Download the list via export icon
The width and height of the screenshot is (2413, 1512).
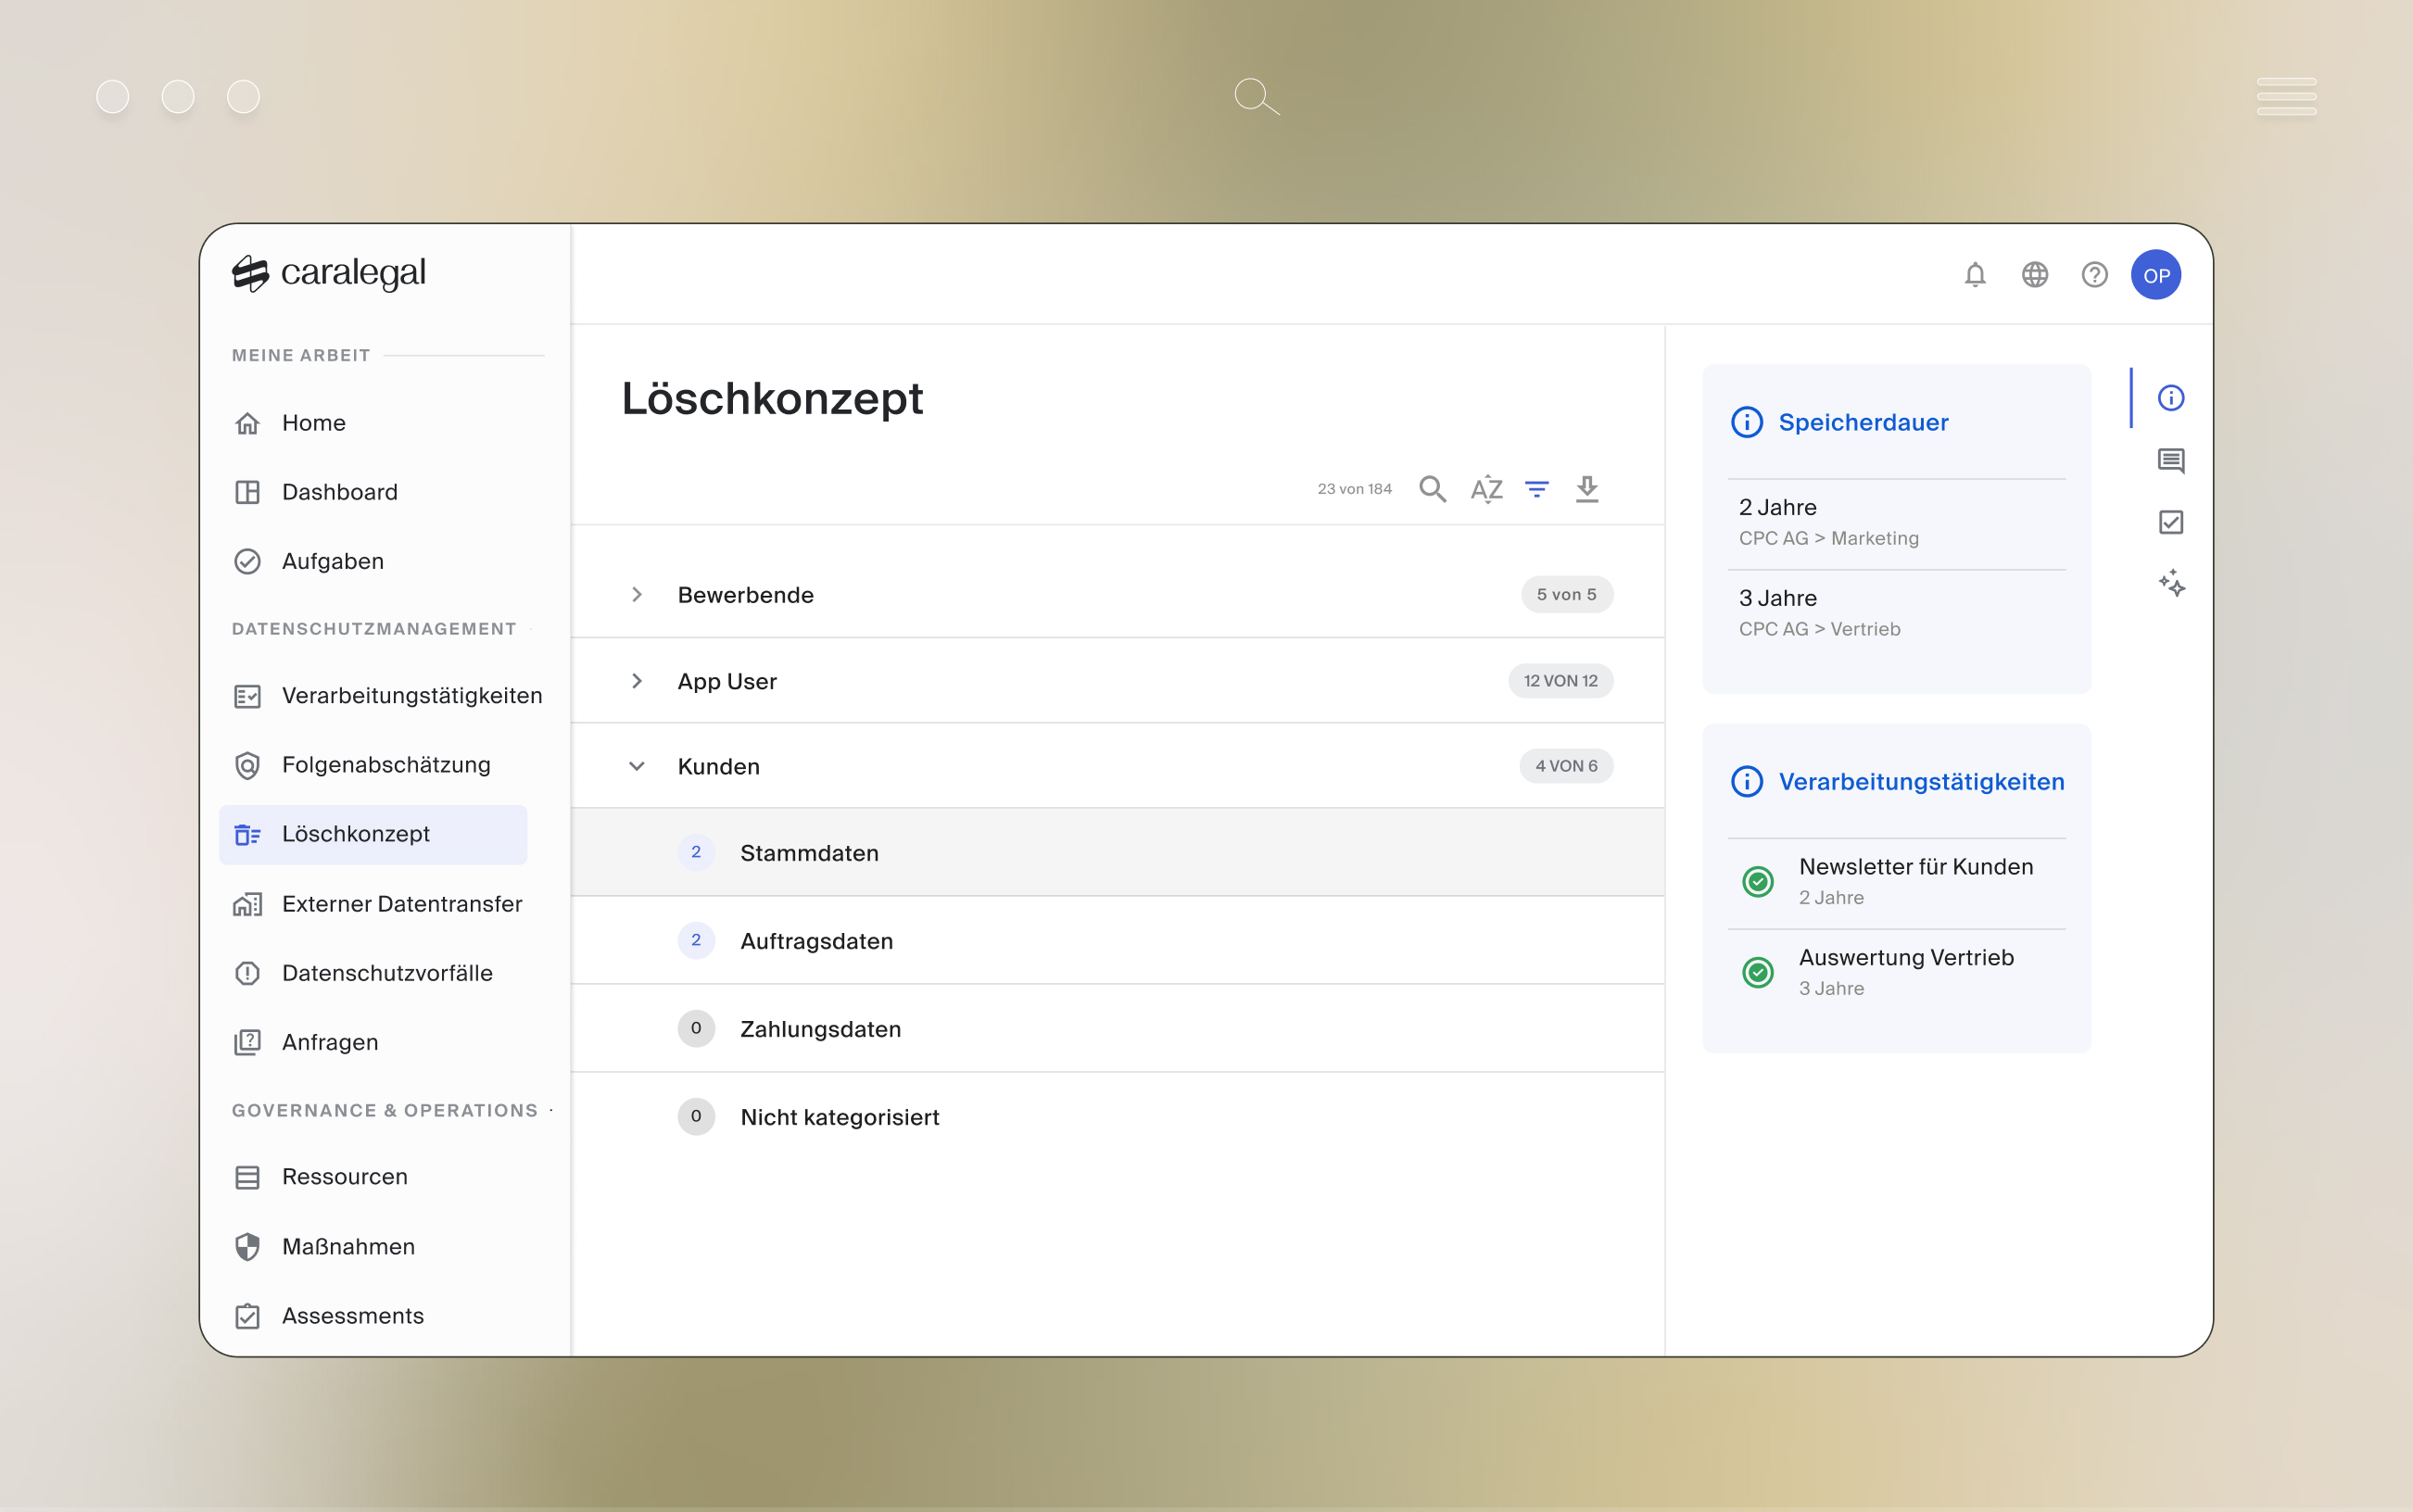(1586, 489)
